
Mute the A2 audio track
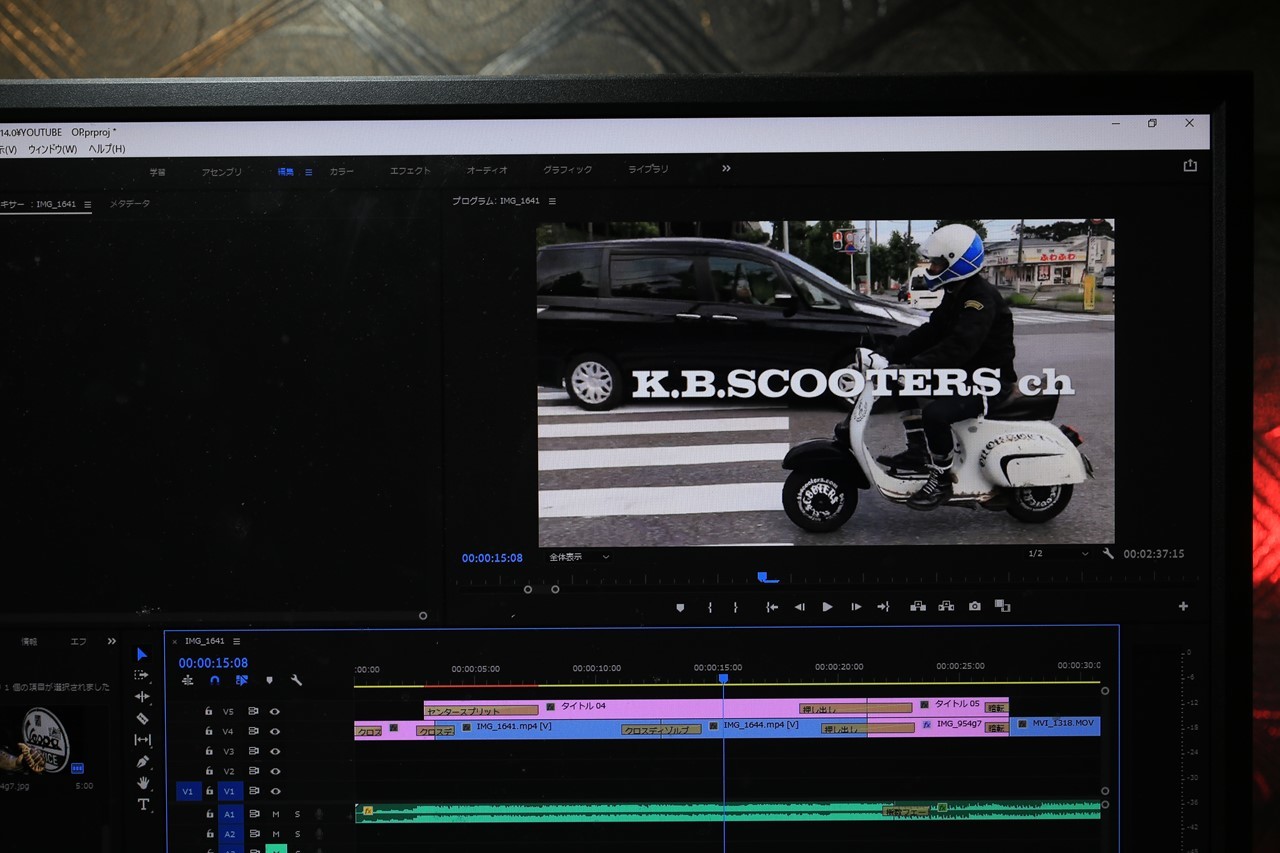pyautogui.click(x=276, y=834)
